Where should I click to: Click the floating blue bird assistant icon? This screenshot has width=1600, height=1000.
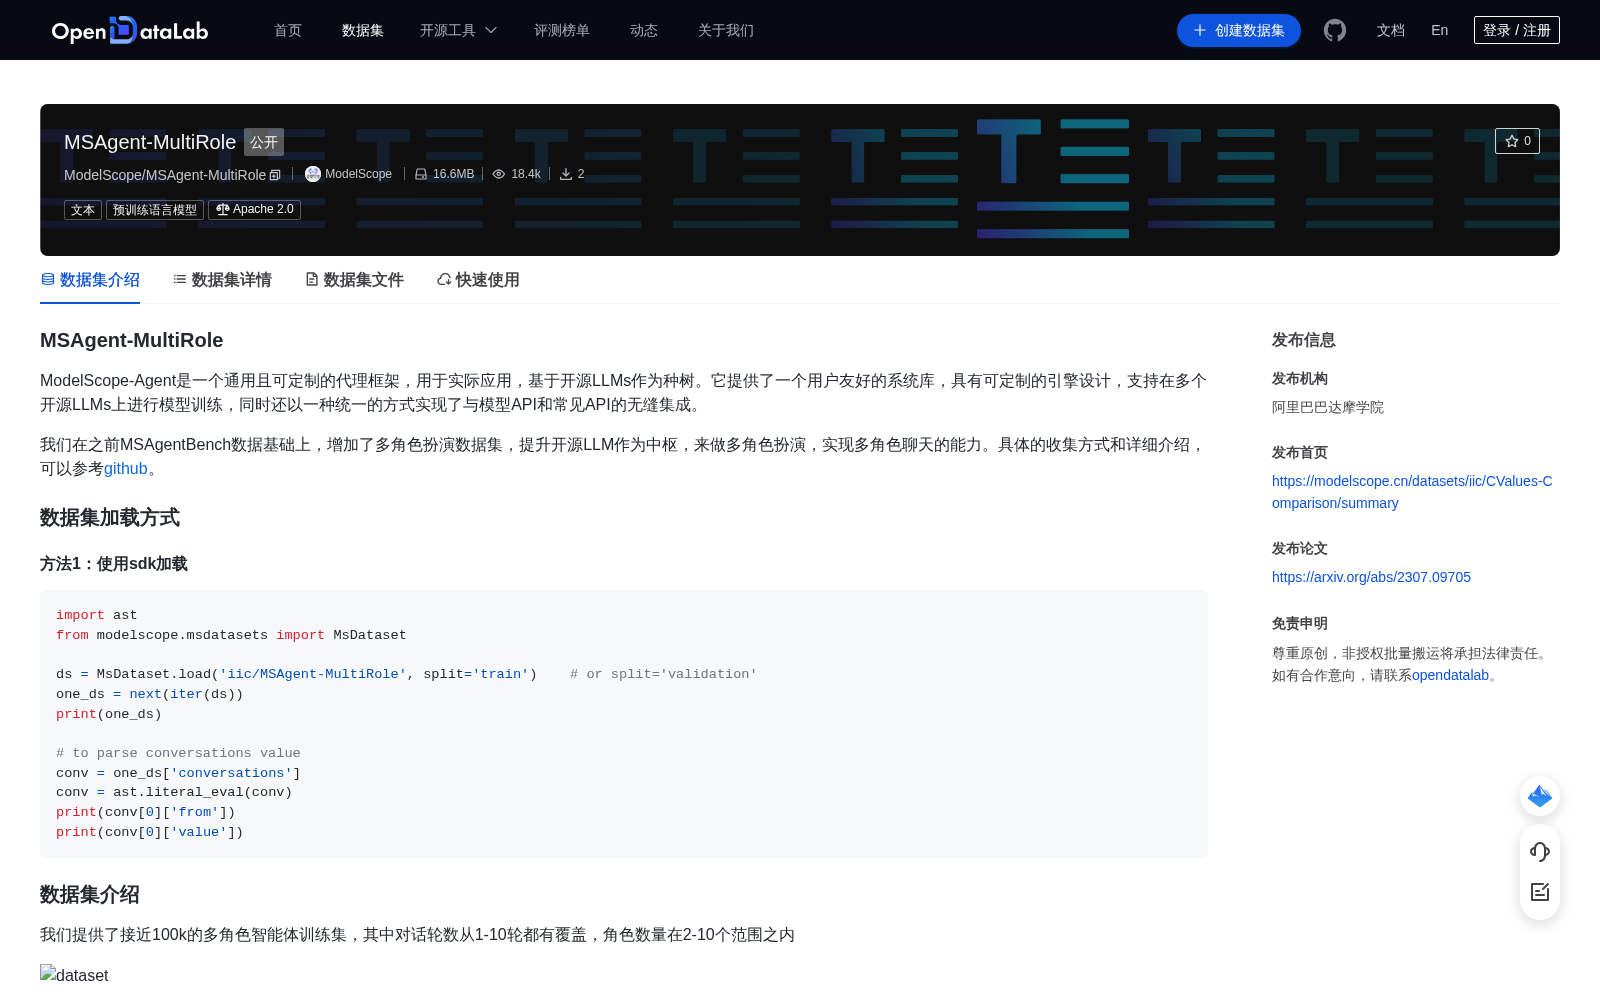tap(1540, 796)
